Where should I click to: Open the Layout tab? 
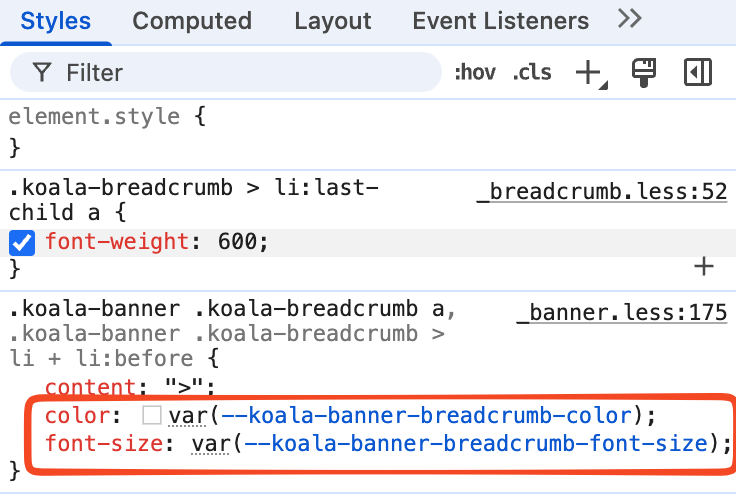333,20
